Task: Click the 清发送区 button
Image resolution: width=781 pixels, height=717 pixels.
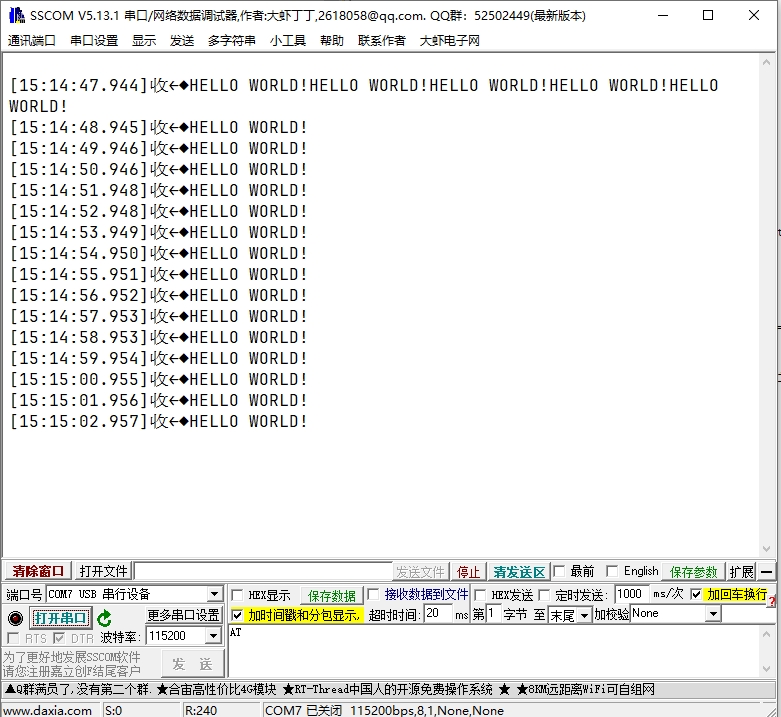Action: click(x=519, y=572)
